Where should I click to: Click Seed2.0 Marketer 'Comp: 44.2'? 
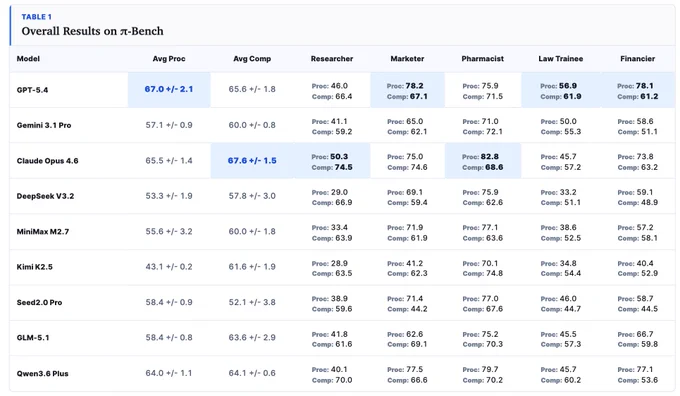click(x=407, y=309)
